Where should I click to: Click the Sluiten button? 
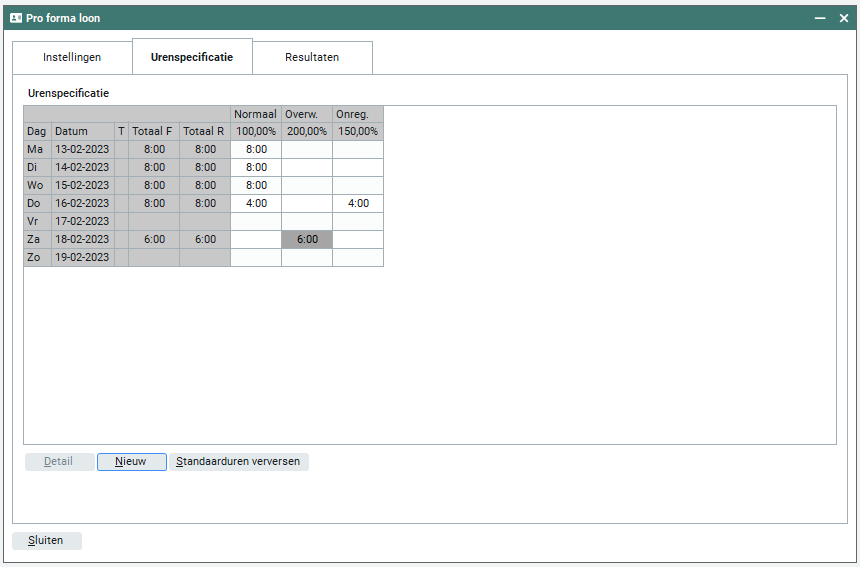click(x=46, y=541)
